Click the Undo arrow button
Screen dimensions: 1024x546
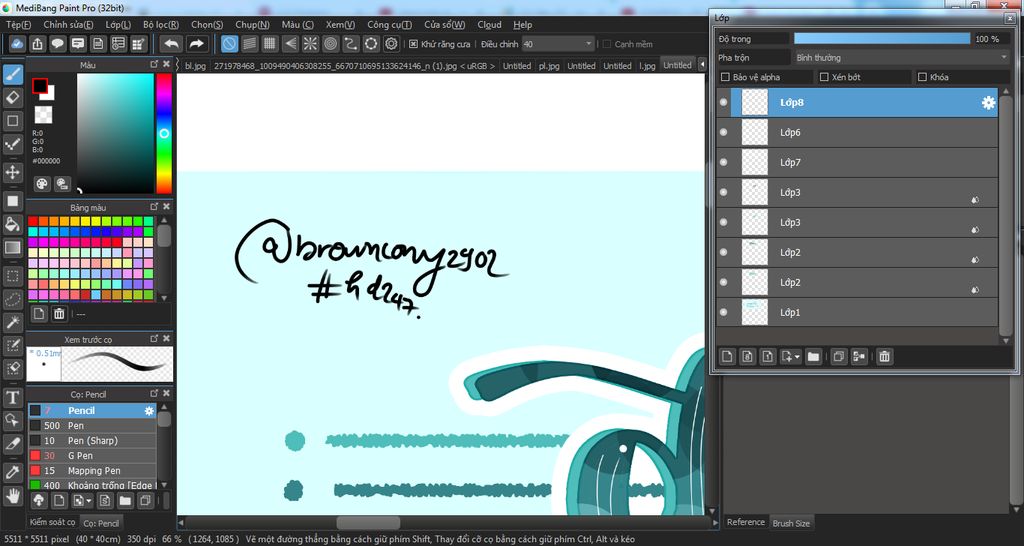click(171, 44)
